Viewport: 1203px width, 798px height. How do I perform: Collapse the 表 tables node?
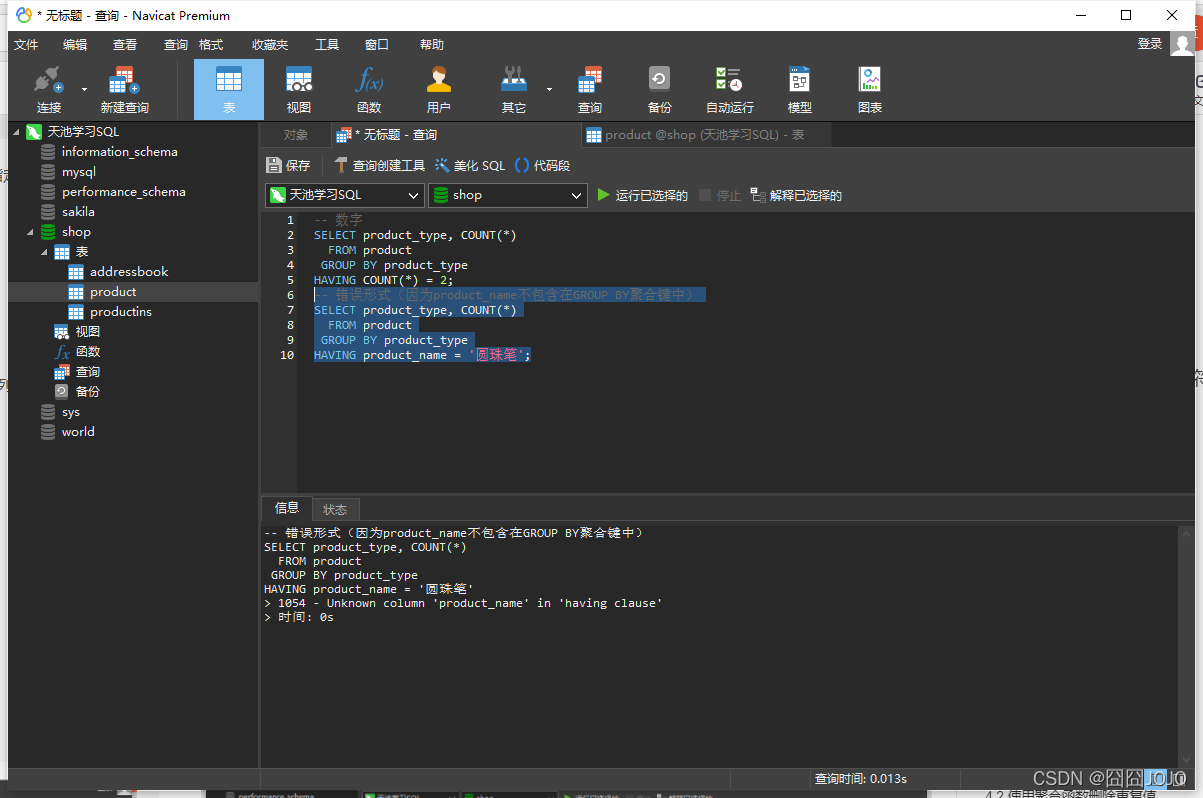(x=44, y=252)
